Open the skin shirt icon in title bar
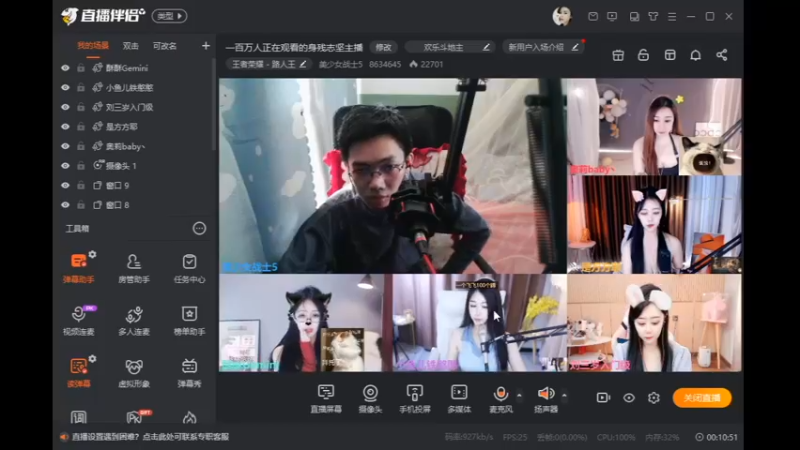800x450 pixels. 653,16
